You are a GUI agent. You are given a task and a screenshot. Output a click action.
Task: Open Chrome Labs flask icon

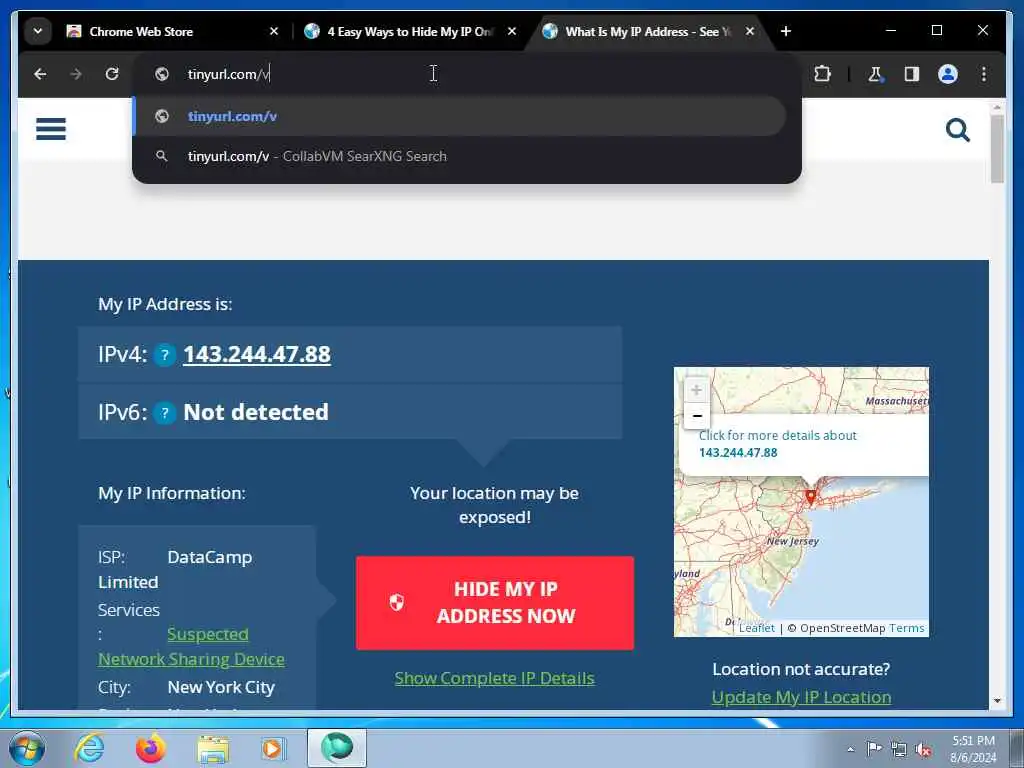tap(875, 74)
